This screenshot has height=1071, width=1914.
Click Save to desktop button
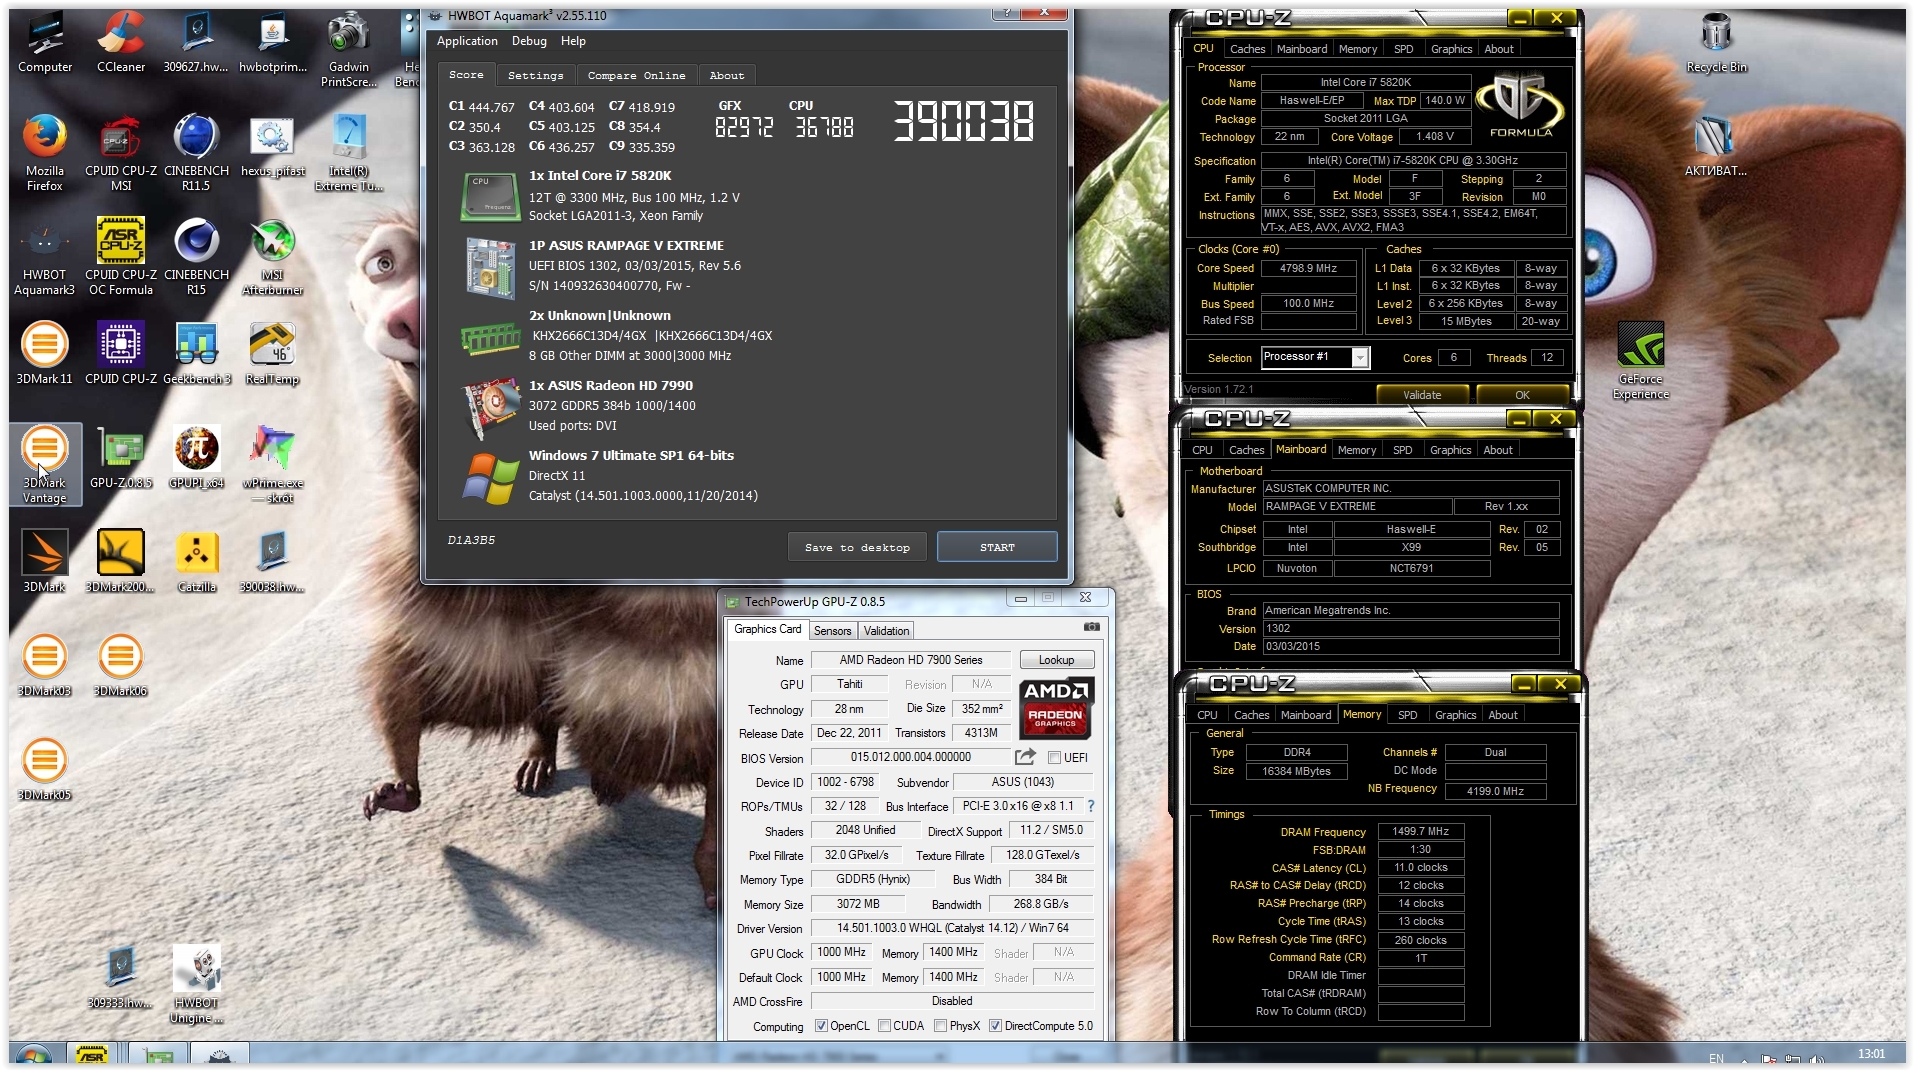click(x=857, y=547)
